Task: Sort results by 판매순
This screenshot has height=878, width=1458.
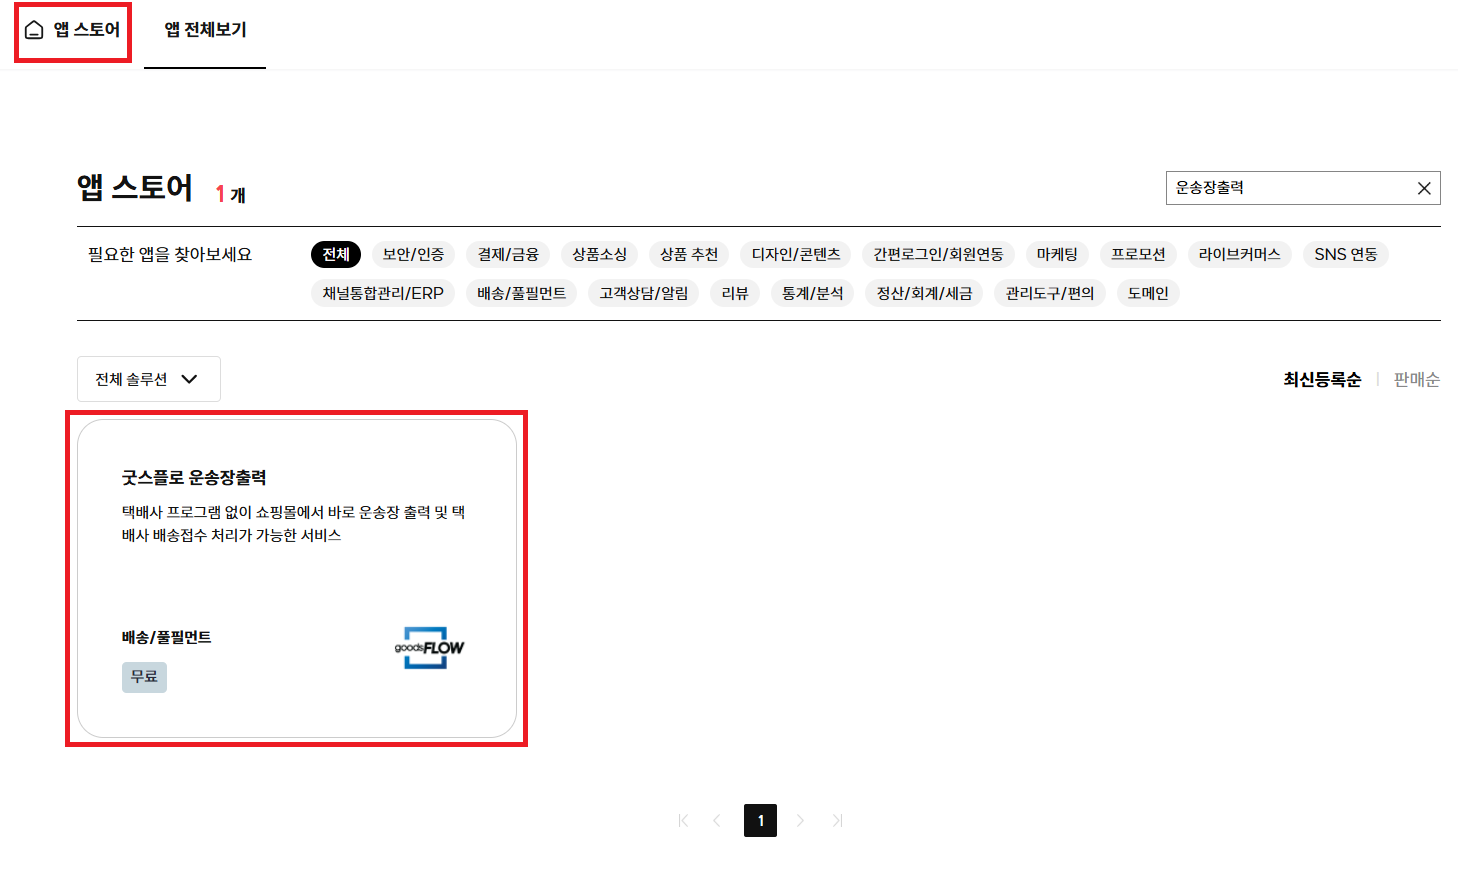Action: coord(1416,379)
